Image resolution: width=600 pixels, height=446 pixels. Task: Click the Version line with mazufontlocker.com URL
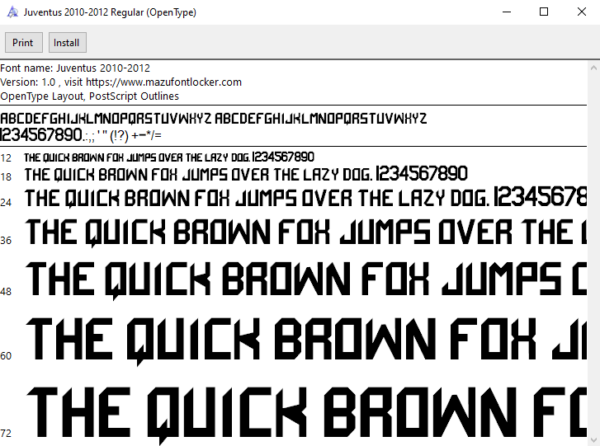121,82
